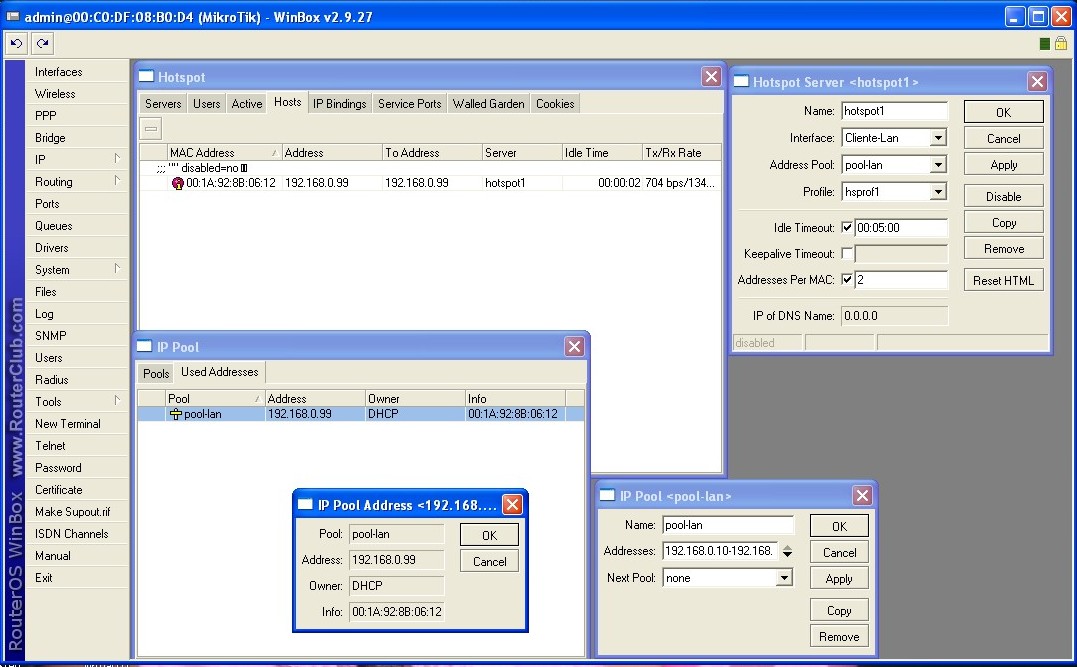
Task: Enable the Keepalive Timeout checkbox
Action: pyautogui.click(x=847, y=253)
